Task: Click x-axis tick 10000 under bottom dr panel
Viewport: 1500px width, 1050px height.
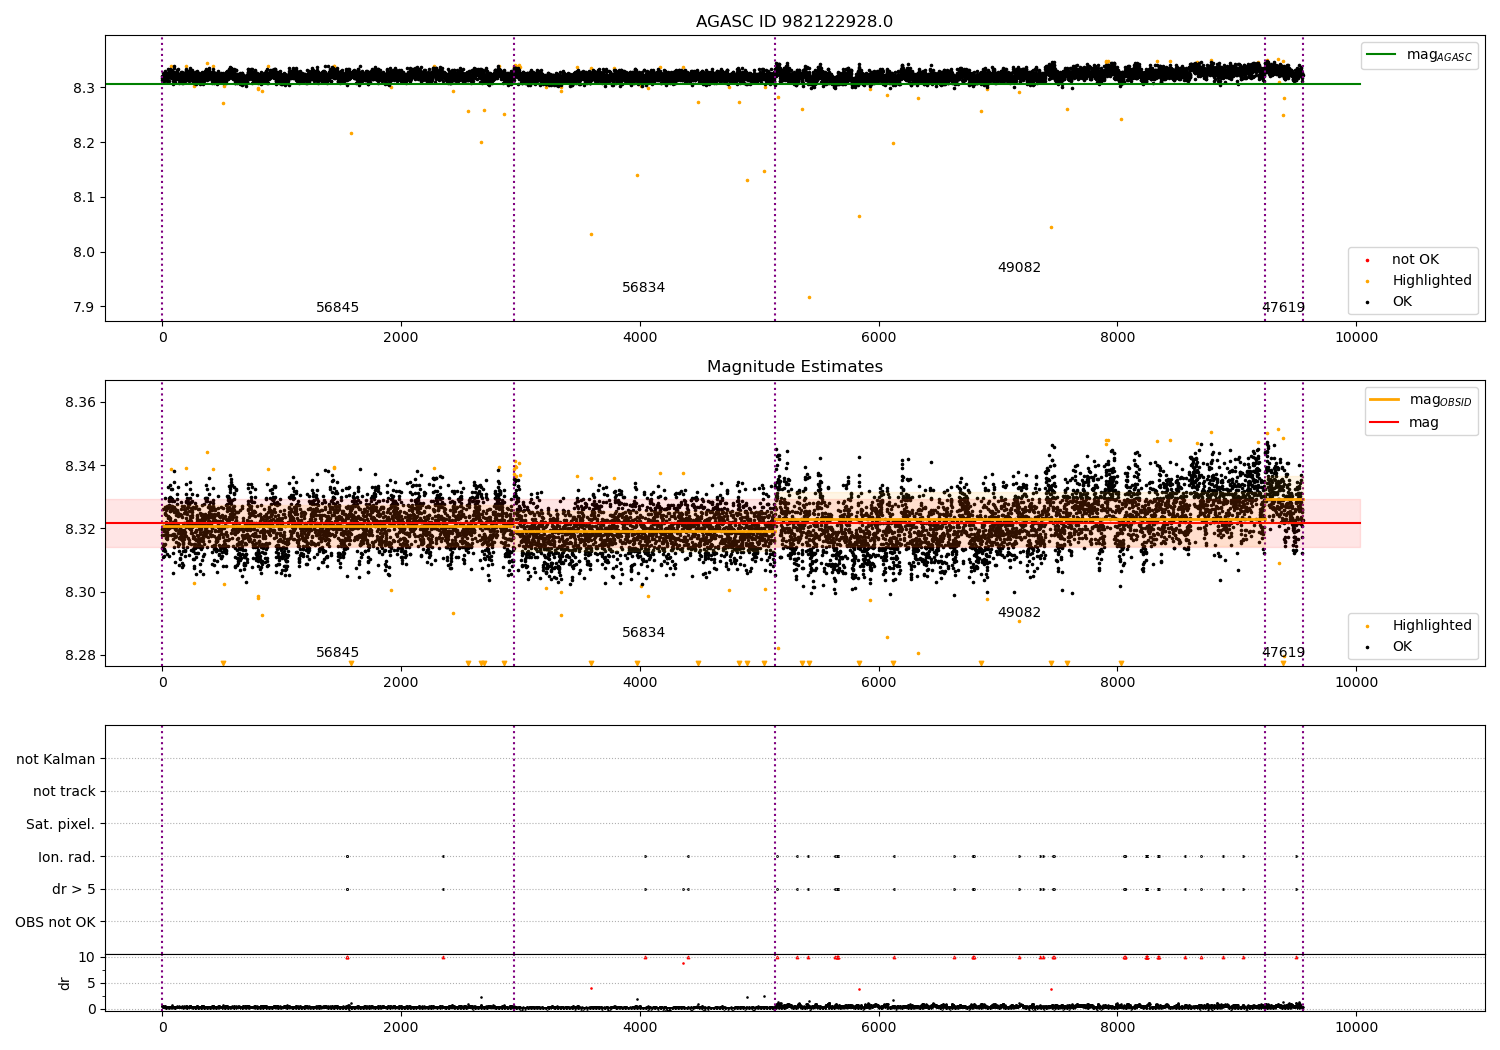Action: 1356,1028
